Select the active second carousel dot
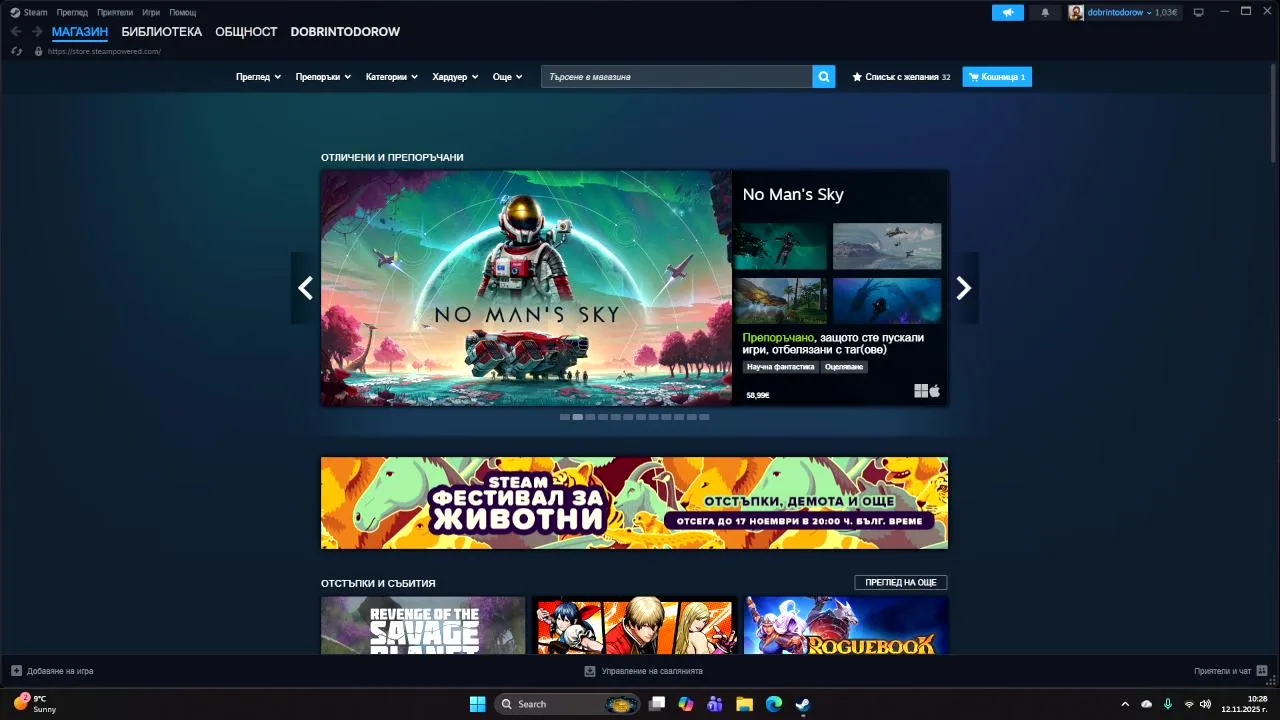Viewport: 1280px width, 720px height. coord(578,417)
